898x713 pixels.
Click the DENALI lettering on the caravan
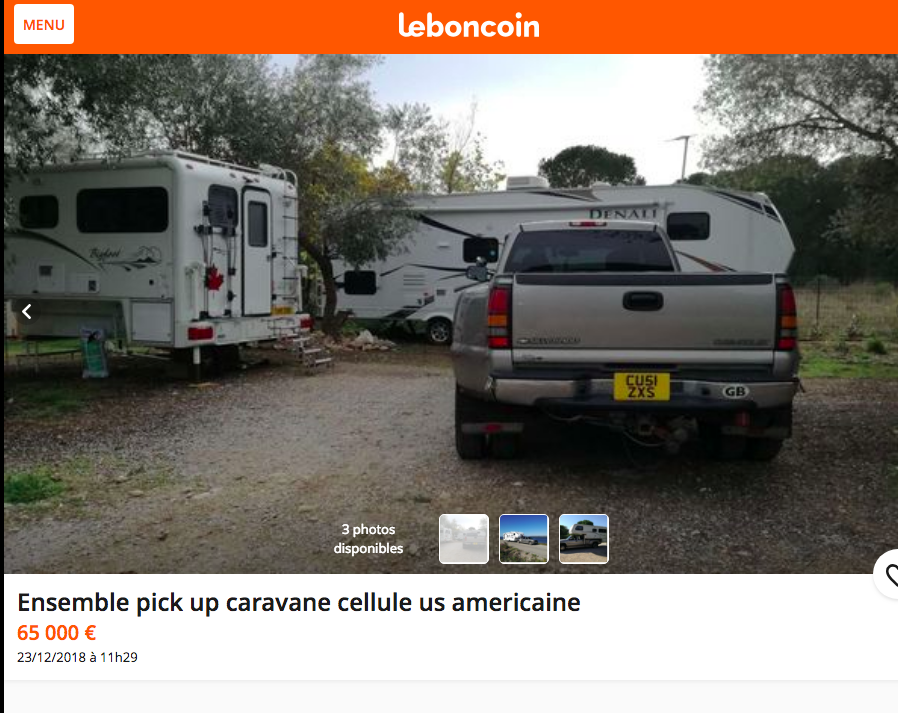click(x=623, y=214)
